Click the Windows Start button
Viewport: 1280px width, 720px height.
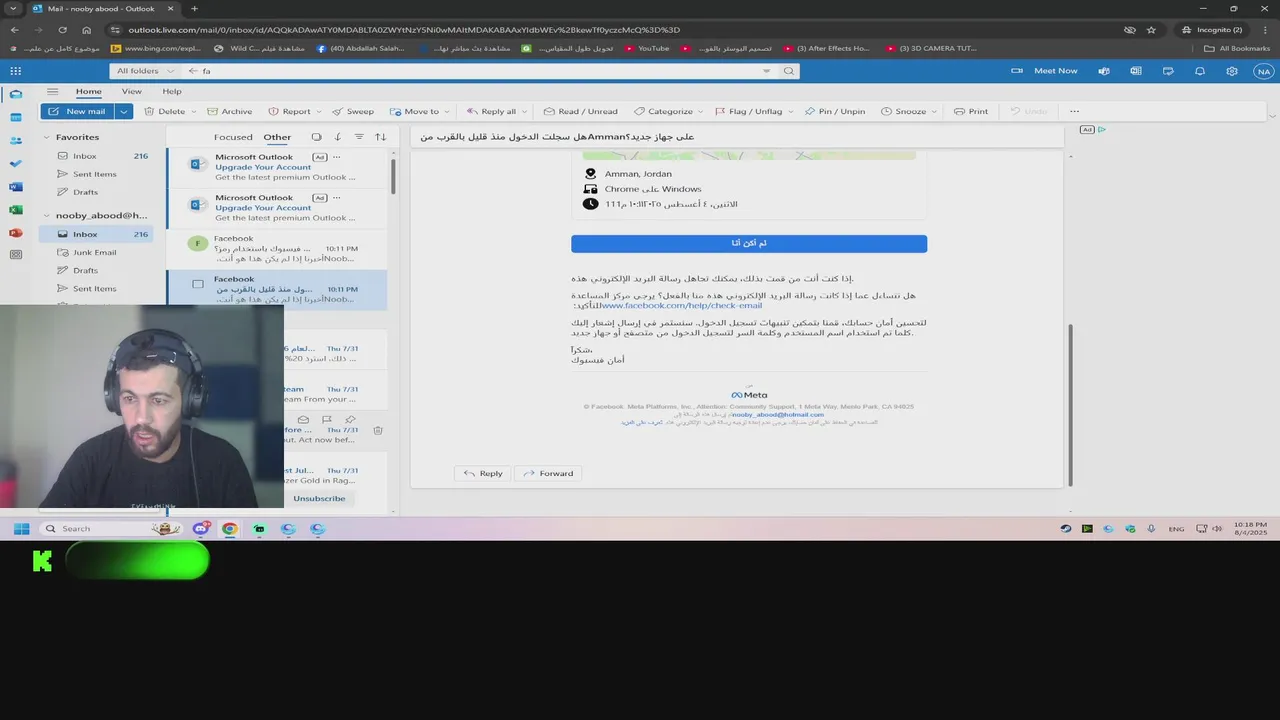pos(22,529)
